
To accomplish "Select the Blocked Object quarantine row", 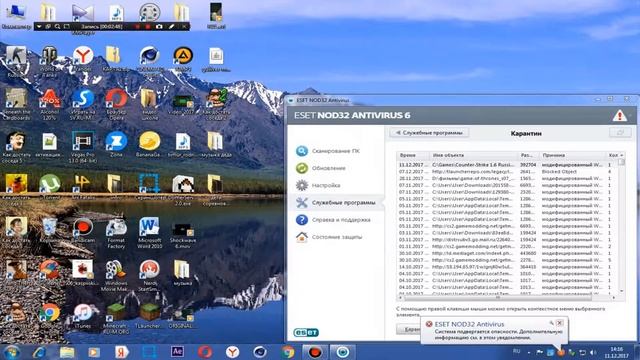I will tap(507, 172).
